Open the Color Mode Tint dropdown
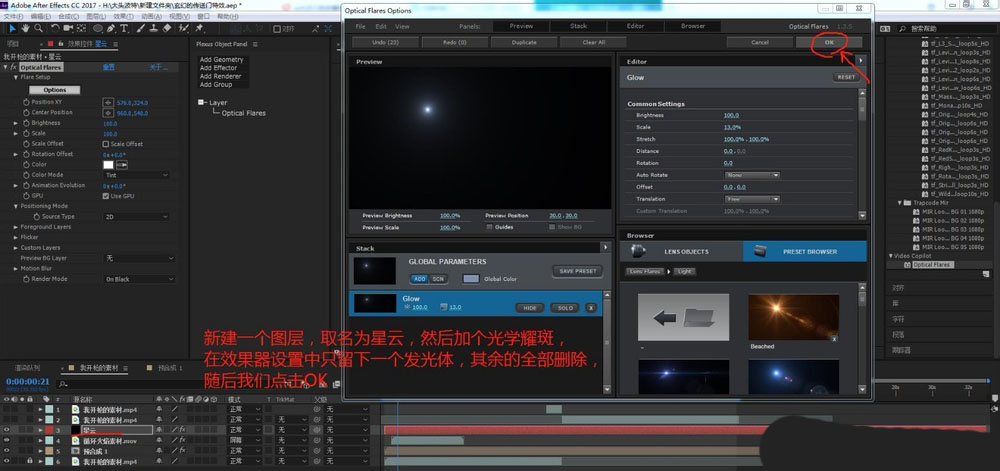This screenshot has width=1000, height=471. [135, 175]
